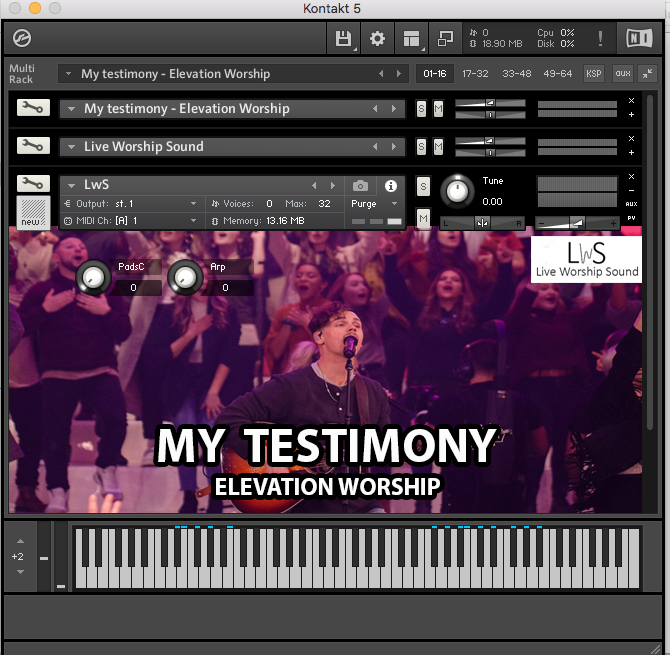Mute the LwS instrument
The height and width of the screenshot is (655, 670).
pyautogui.click(x=423, y=219)
